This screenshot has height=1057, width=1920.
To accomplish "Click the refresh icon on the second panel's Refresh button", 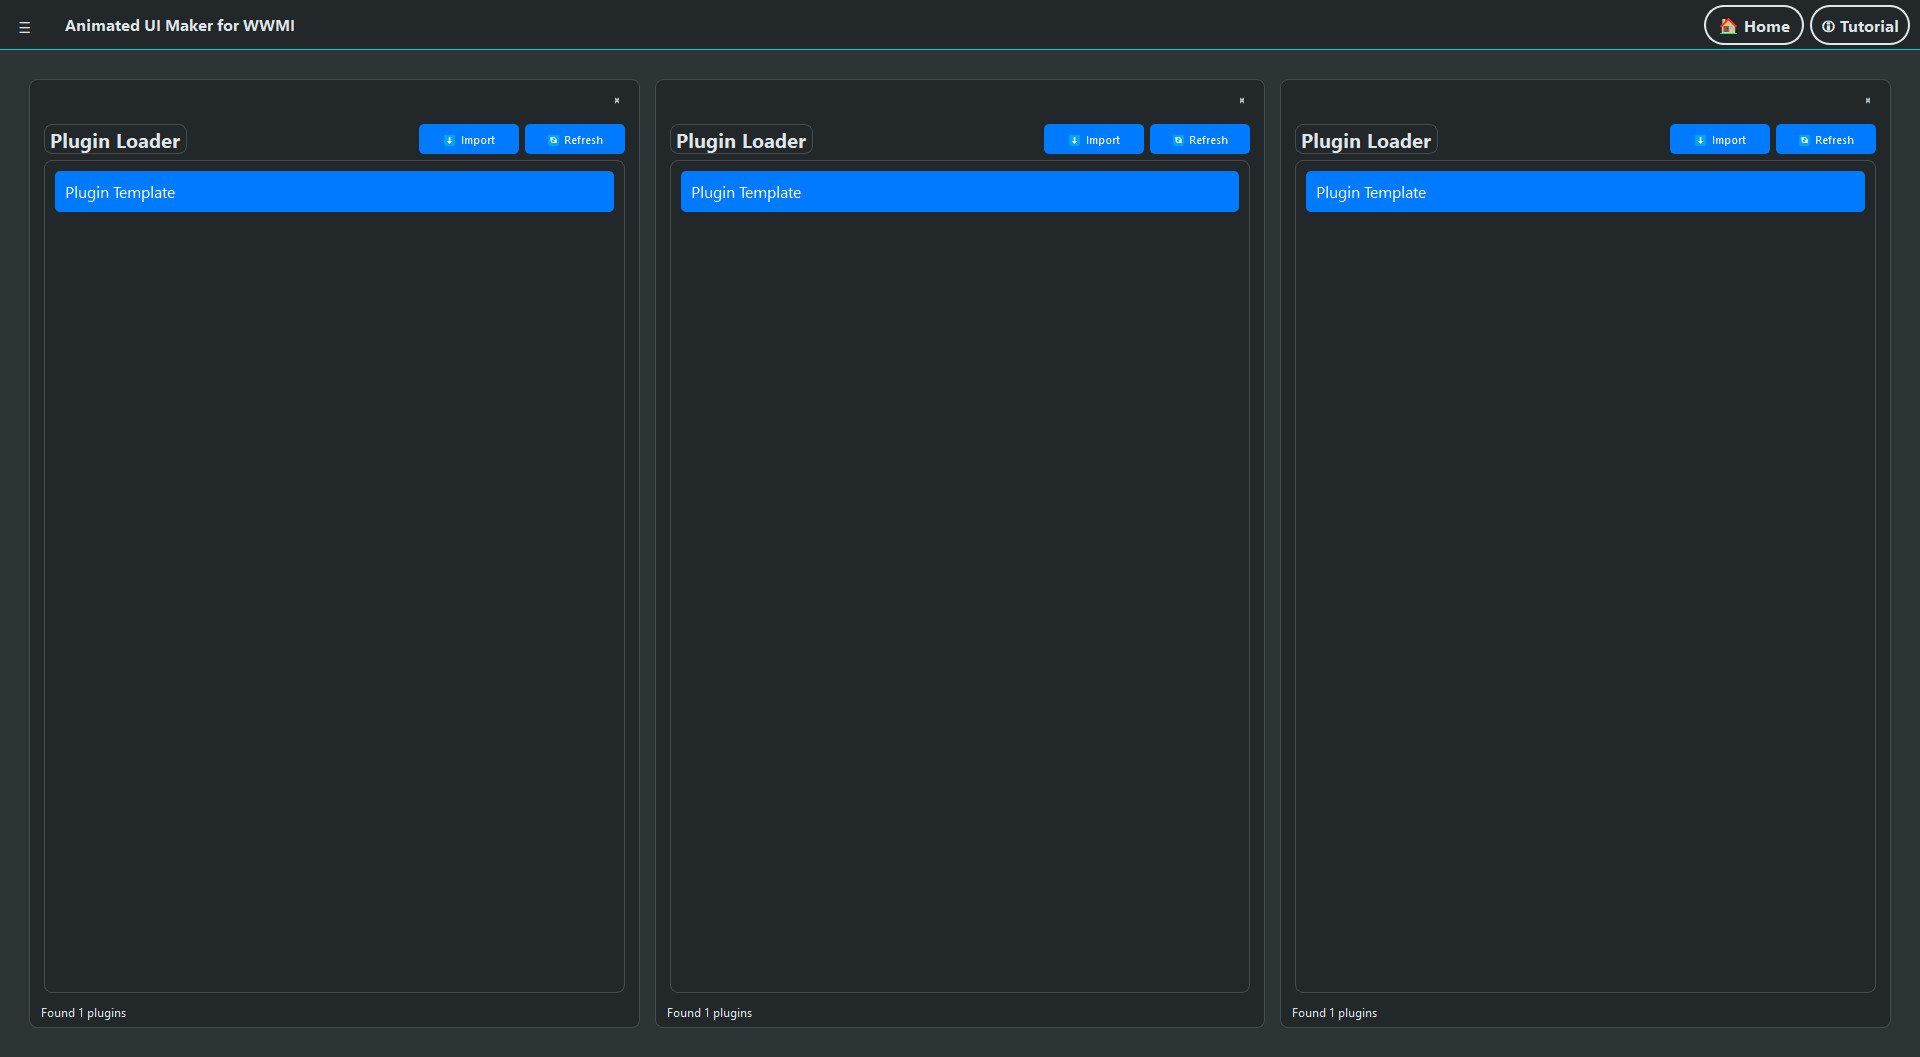I will [1177, 139].
